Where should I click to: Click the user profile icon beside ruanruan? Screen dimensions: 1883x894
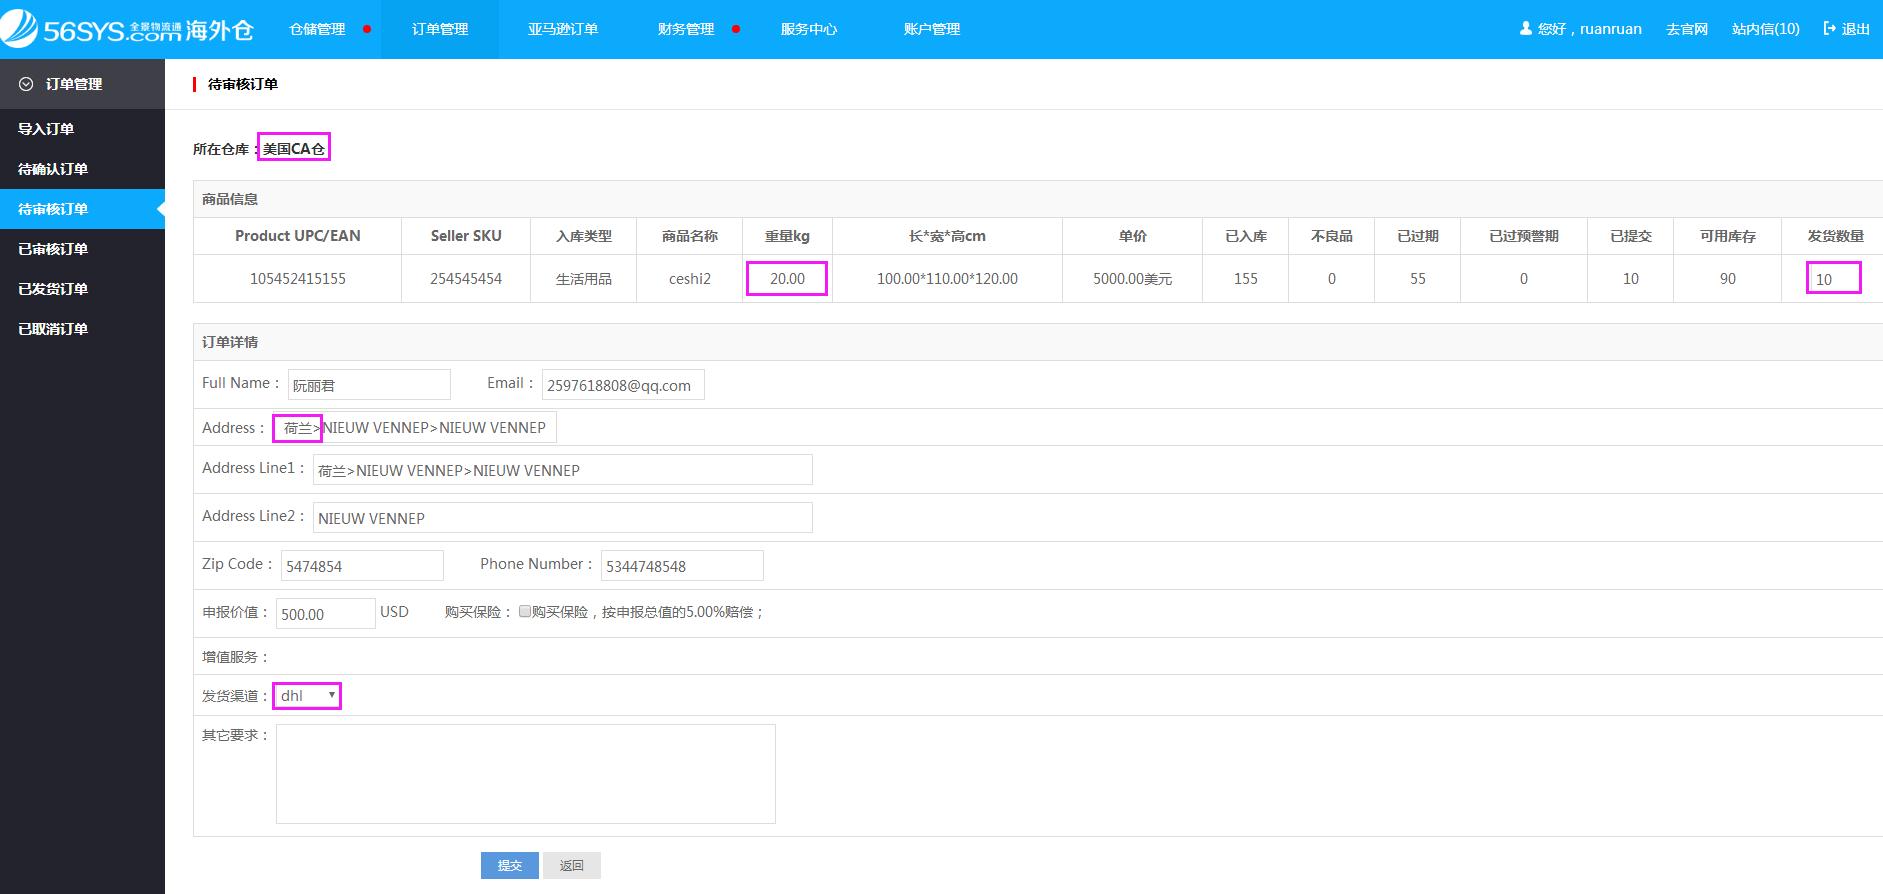tap(1525, 29)
